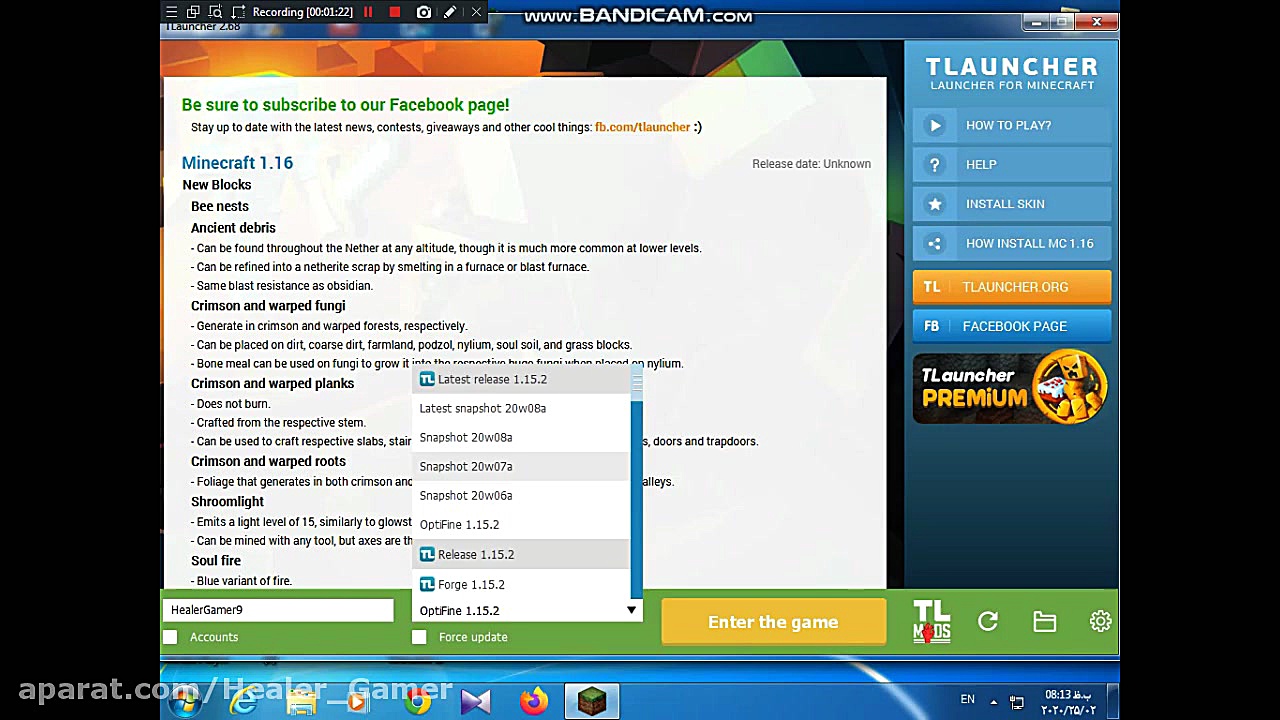This screenshot has height=720, width=1280.
Task: Visit TLAUNCHER.ORG website button
Action: 1012,287
